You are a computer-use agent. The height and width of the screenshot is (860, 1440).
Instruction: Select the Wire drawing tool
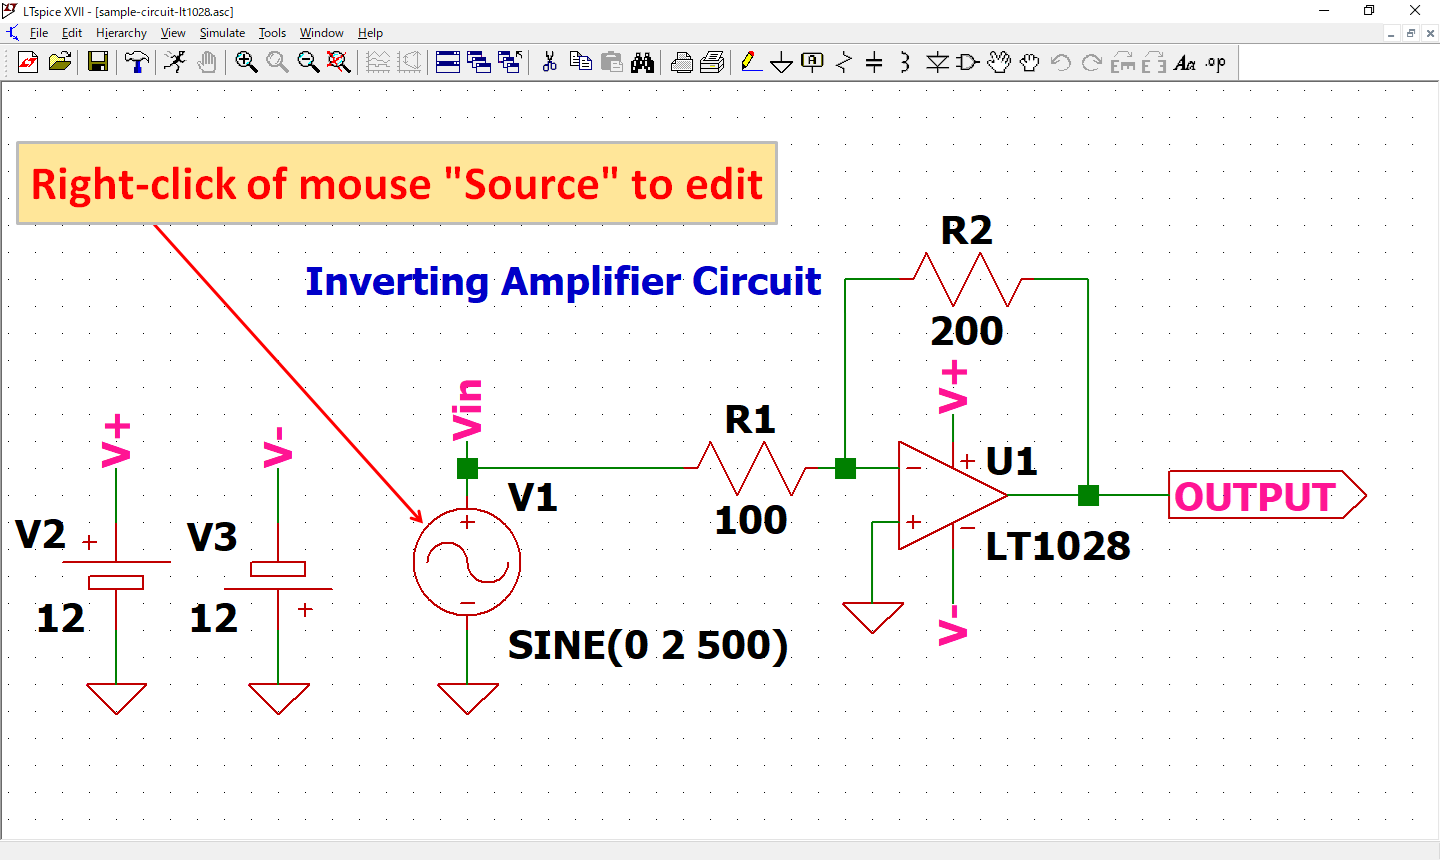pyautogui.click(x=752, y=62)
